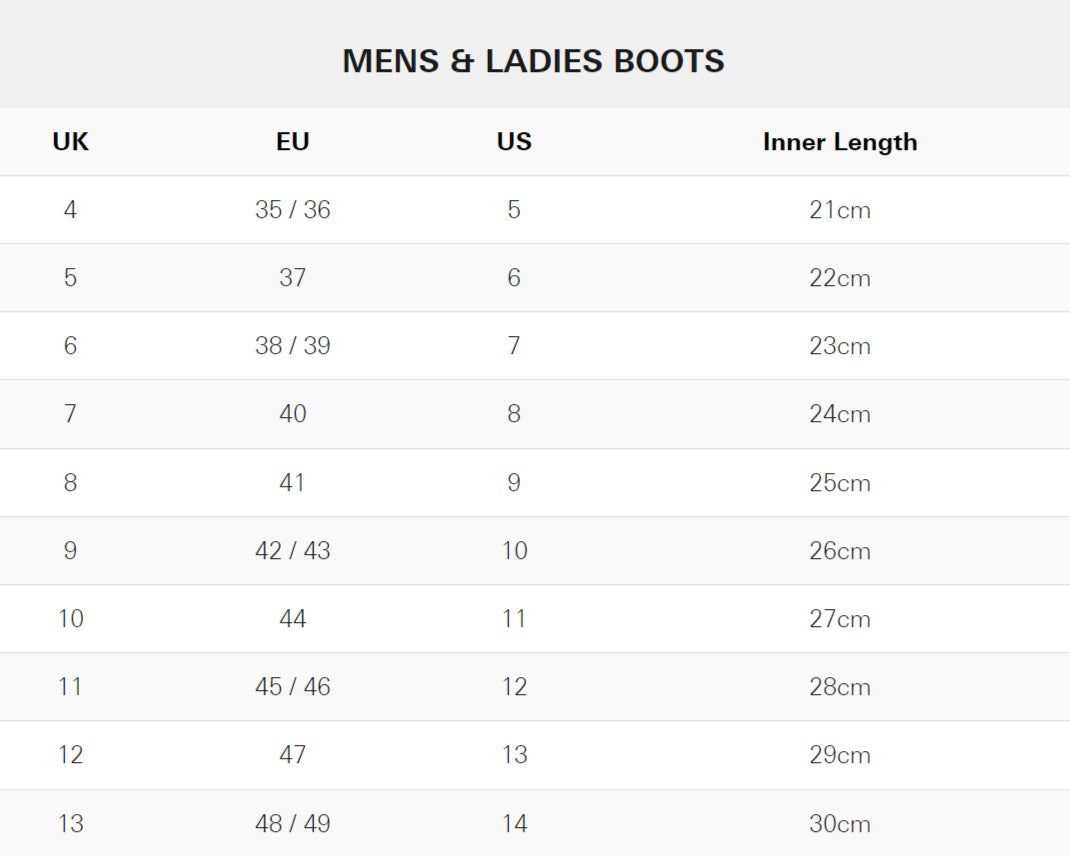Image resolution: width=1070 pixels, height=856 pixels.
Task: Select the EU column header
Action: click(292, 142)
